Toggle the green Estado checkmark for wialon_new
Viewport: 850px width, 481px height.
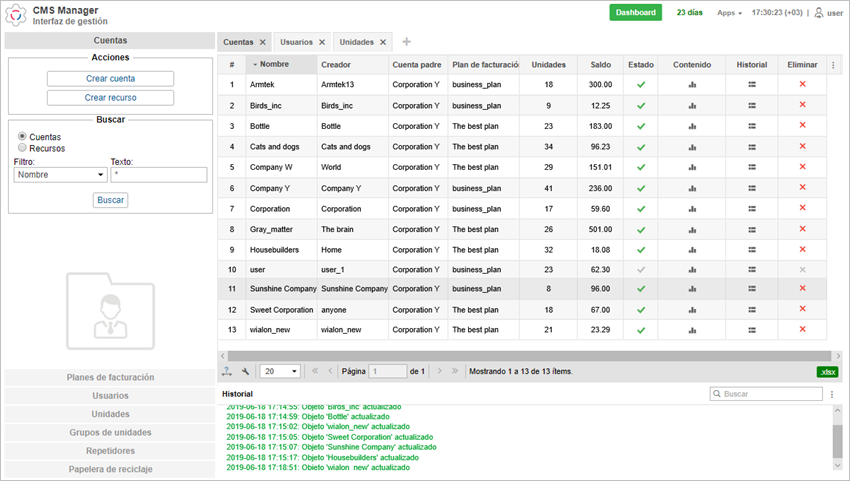click(641, 330)
